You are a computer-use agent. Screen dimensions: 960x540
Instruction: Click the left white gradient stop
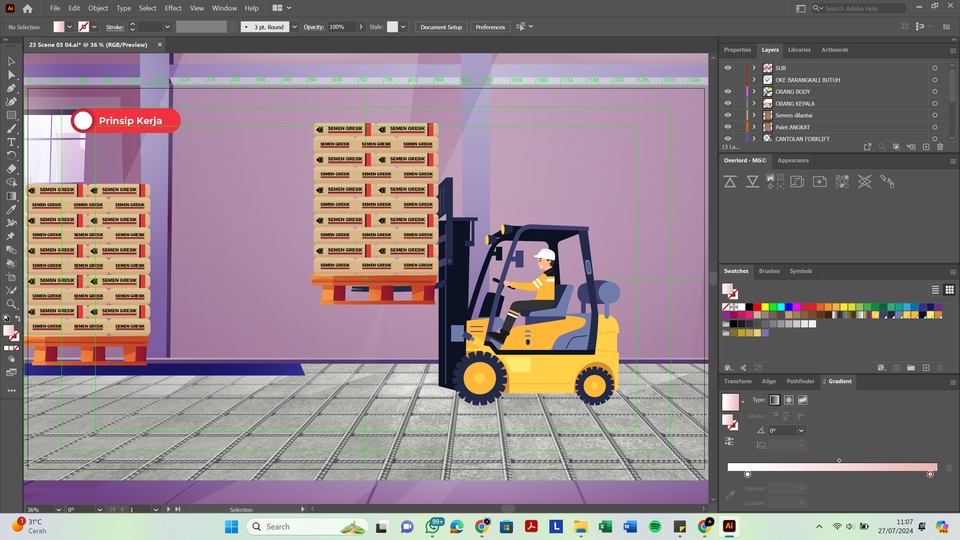748,474
